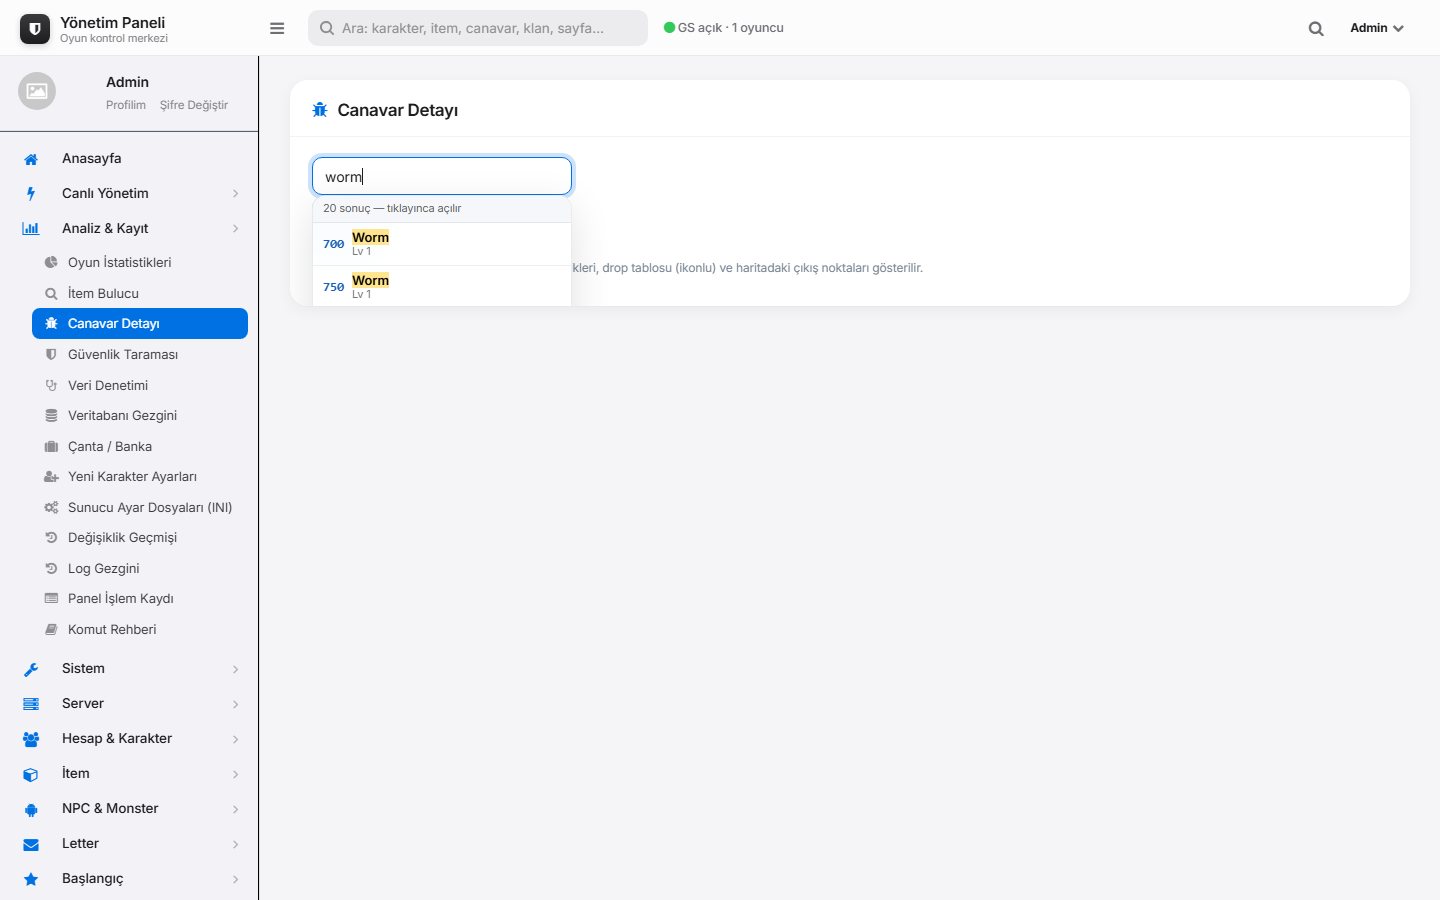Open Komut Rehberi page
This screenshot has width=1440, height=900.
pyautogui.click(x=140, y=630)
